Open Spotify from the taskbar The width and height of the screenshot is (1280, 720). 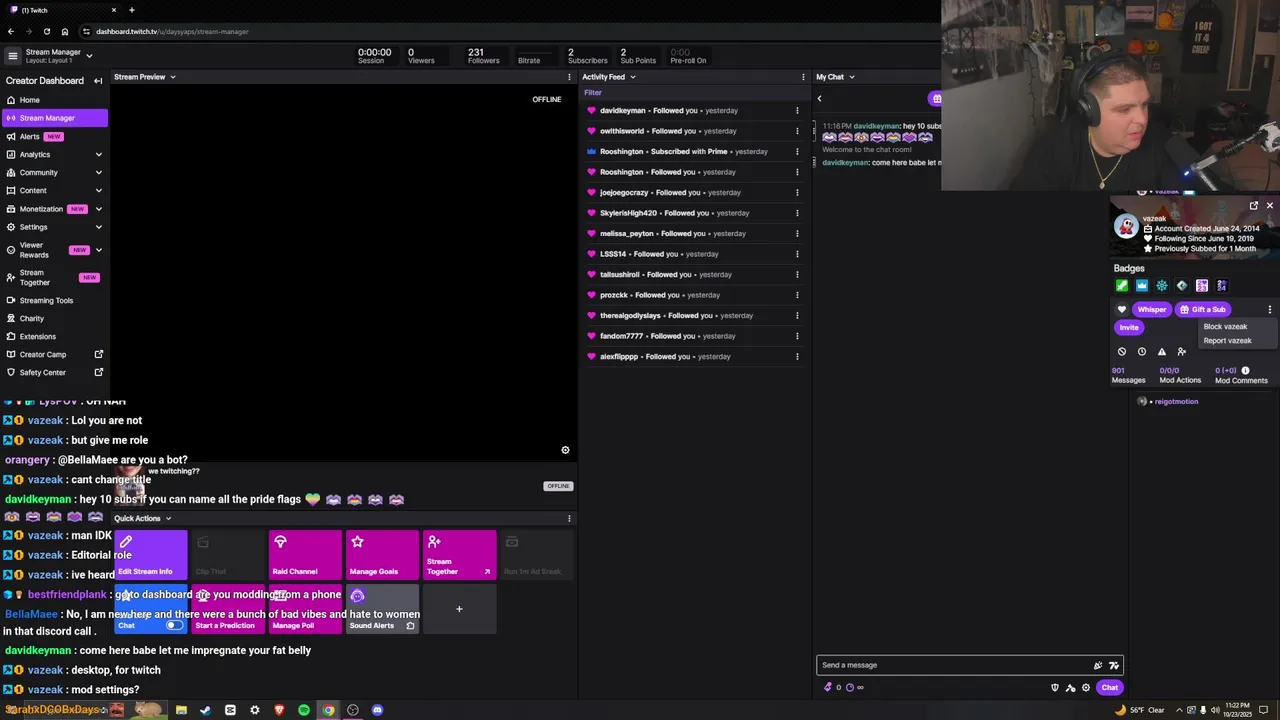point(304,710)
